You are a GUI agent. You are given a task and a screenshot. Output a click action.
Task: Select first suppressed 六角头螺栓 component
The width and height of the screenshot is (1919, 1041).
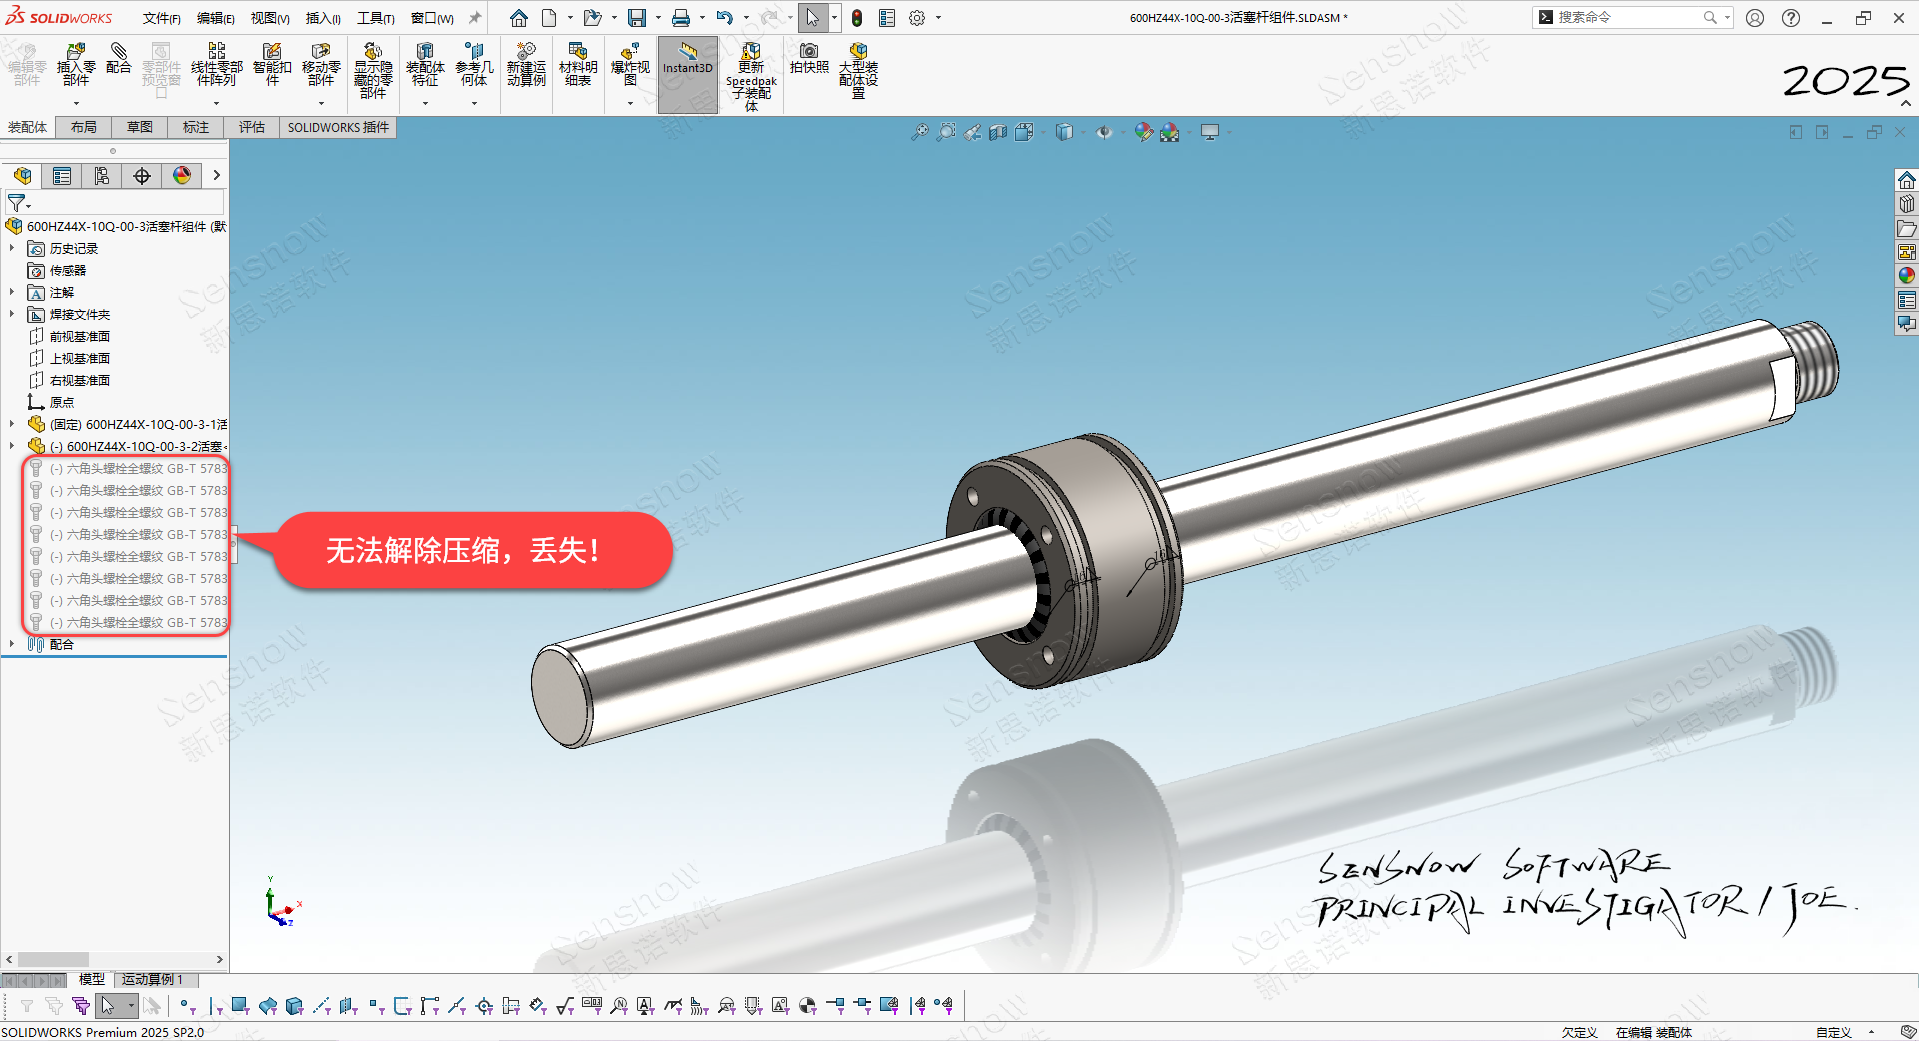pyautogui.click(x=138, y=468)
